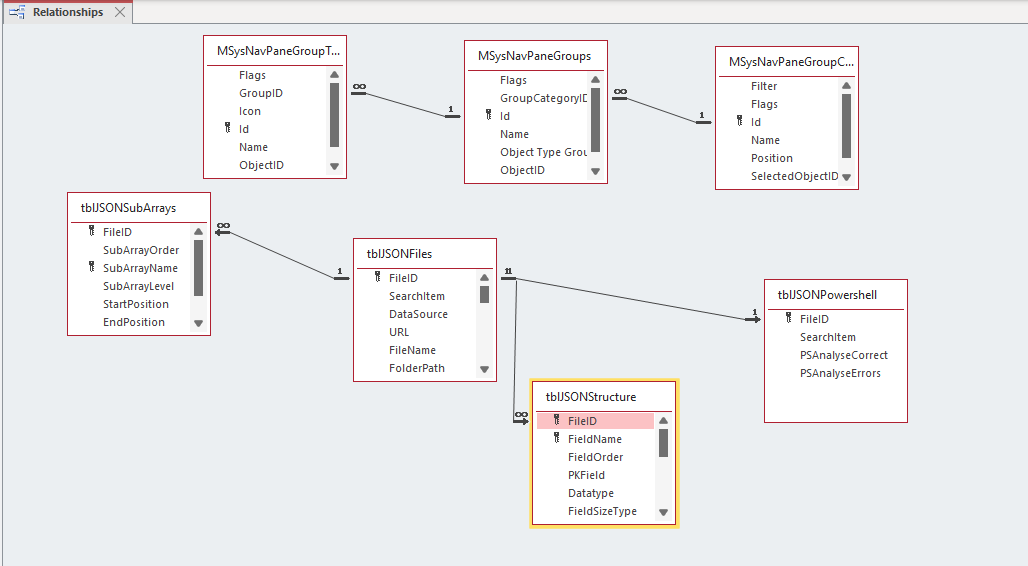Click key icon beside Id in MSysNavPaneGroupC table

740,121
